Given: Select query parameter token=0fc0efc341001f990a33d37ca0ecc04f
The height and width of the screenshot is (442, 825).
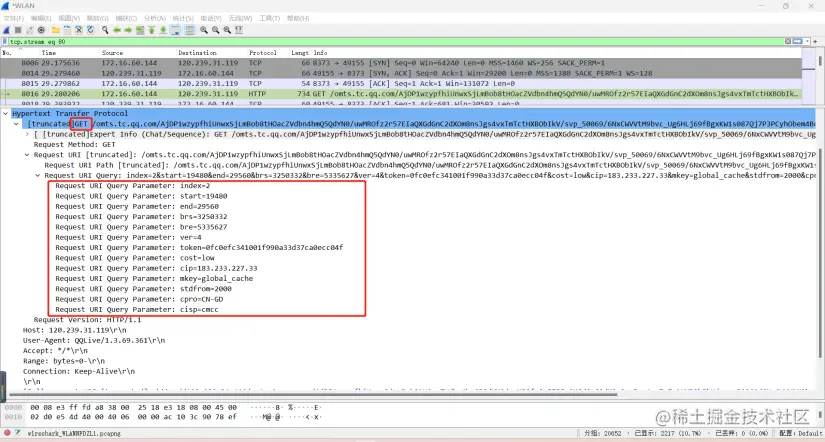Looking at the screenshot, I should 199,247.
